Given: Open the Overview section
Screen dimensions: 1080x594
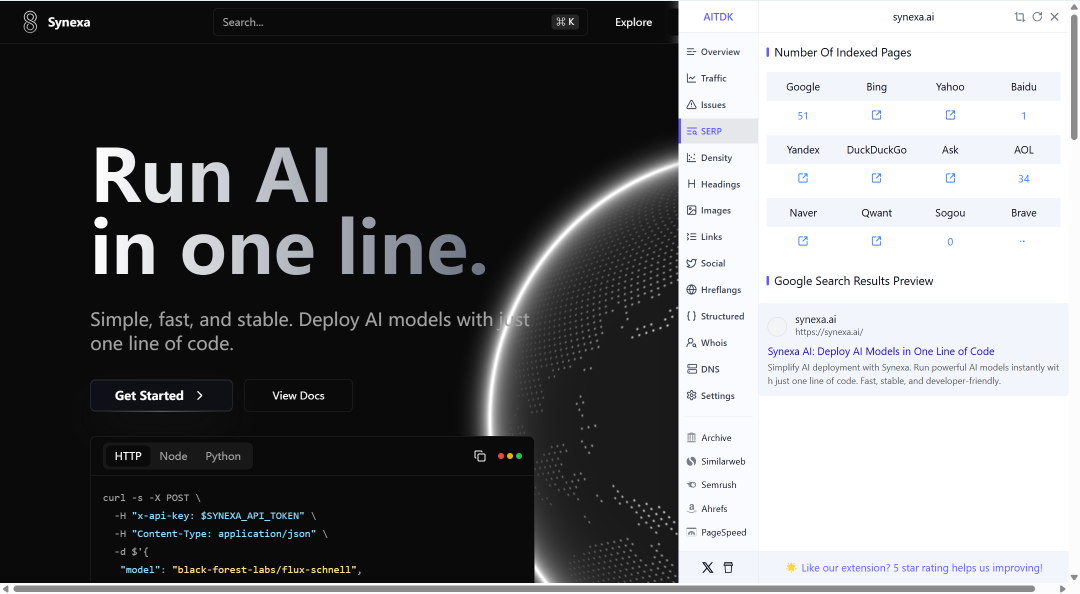Looking at the screenshot, I should coord(718,52).
